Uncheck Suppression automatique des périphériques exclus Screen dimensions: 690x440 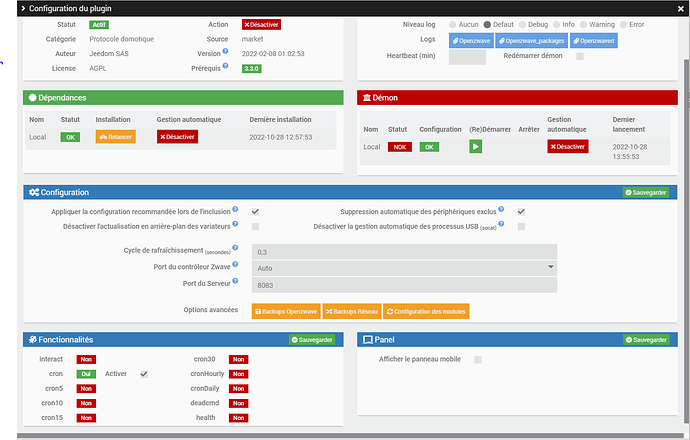point(521,212)
